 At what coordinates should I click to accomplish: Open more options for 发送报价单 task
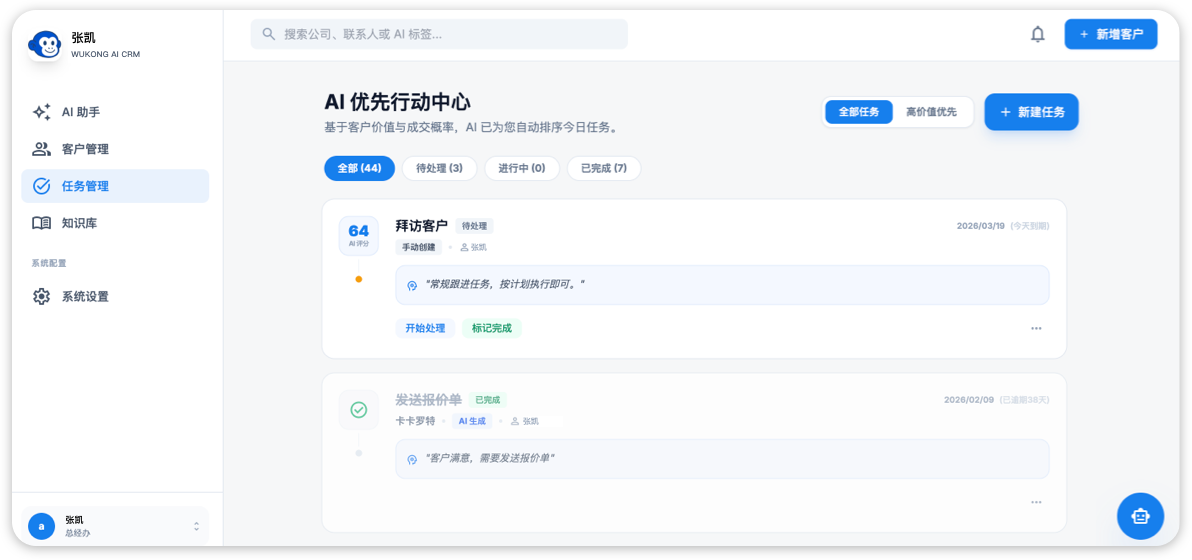point(1036,502)
